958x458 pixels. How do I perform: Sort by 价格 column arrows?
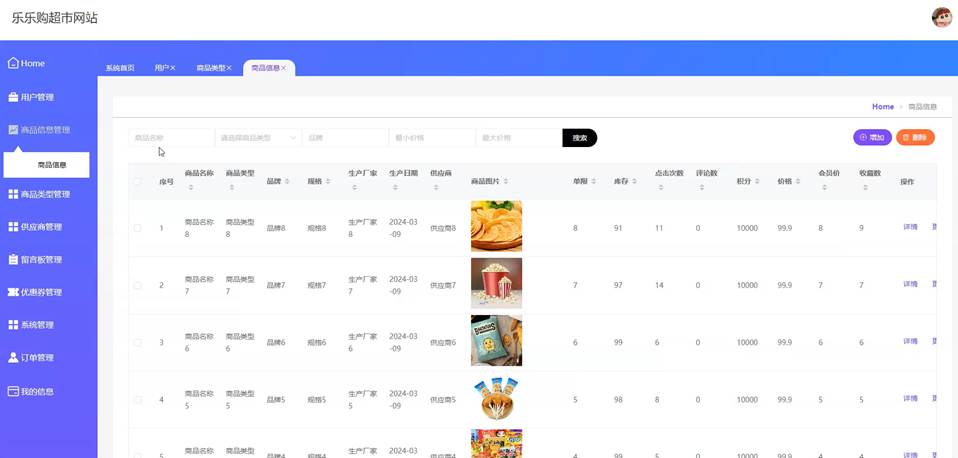pos(798,181)
